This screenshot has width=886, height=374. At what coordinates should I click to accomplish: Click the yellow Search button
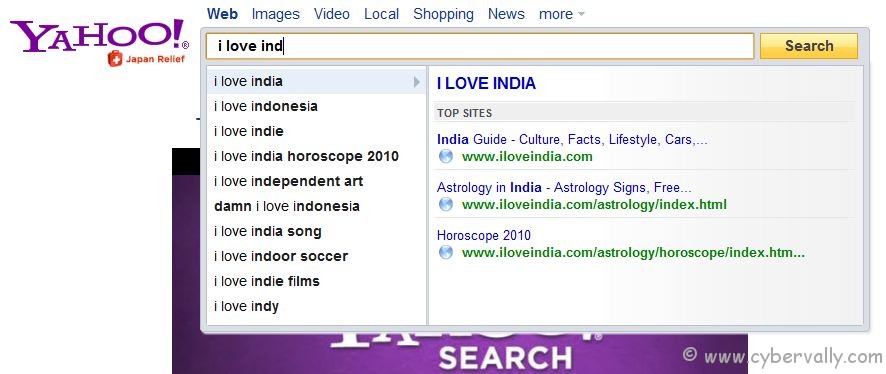(x=809, y=46)
